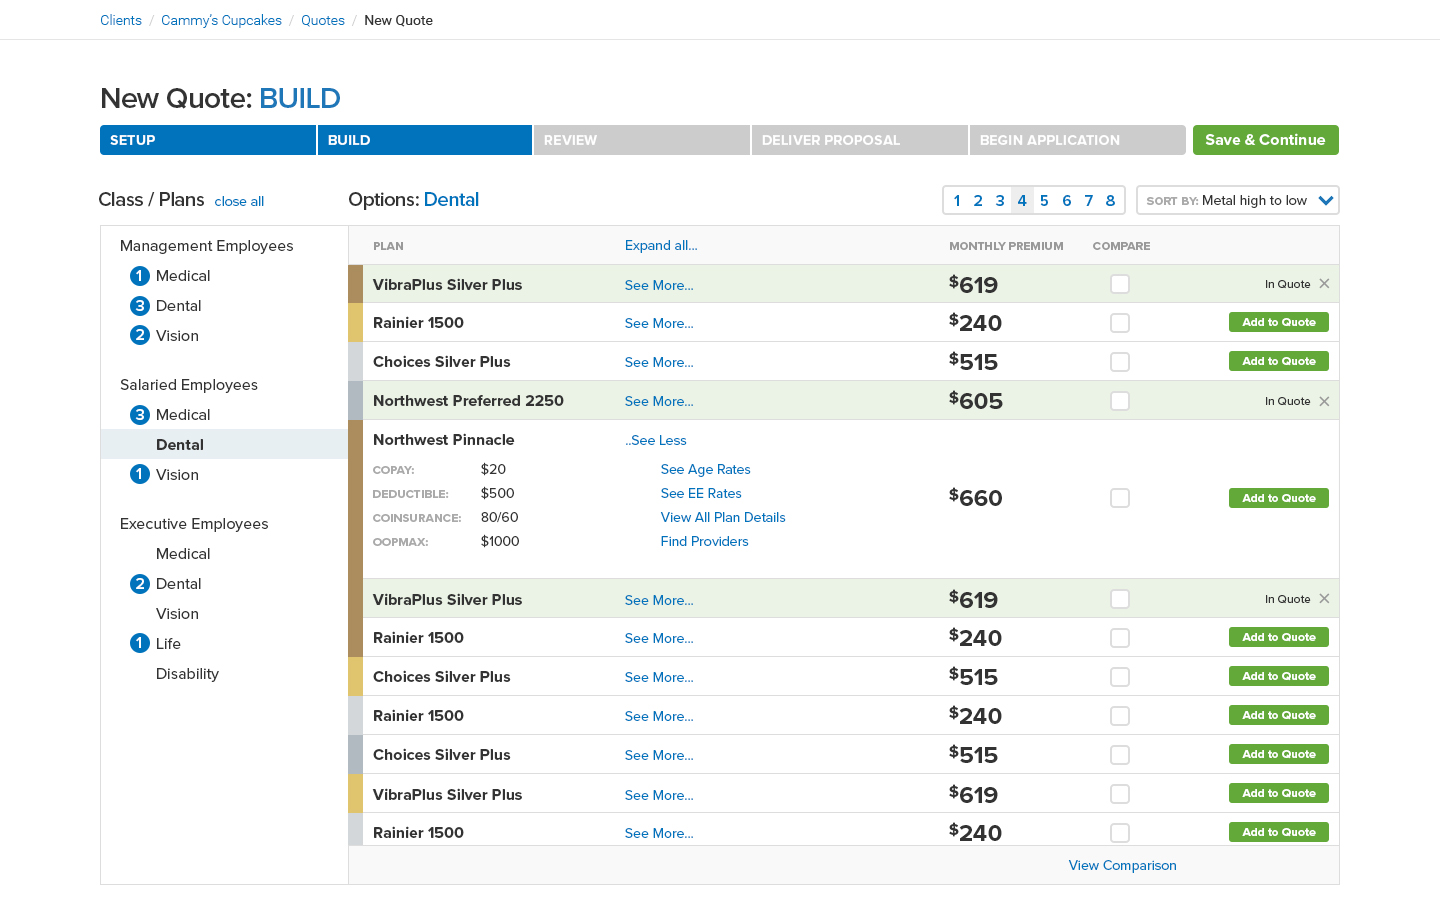Screen dimensions: 1440x900
Task: Click badge 3 beside Salaried Employees Medical
Action: click(x=140, y=415)
